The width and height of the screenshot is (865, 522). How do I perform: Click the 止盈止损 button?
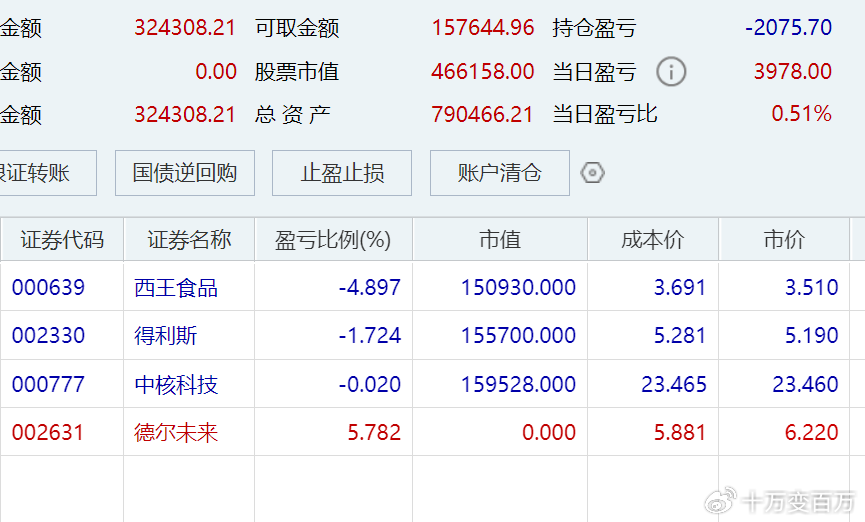(342, 173)
